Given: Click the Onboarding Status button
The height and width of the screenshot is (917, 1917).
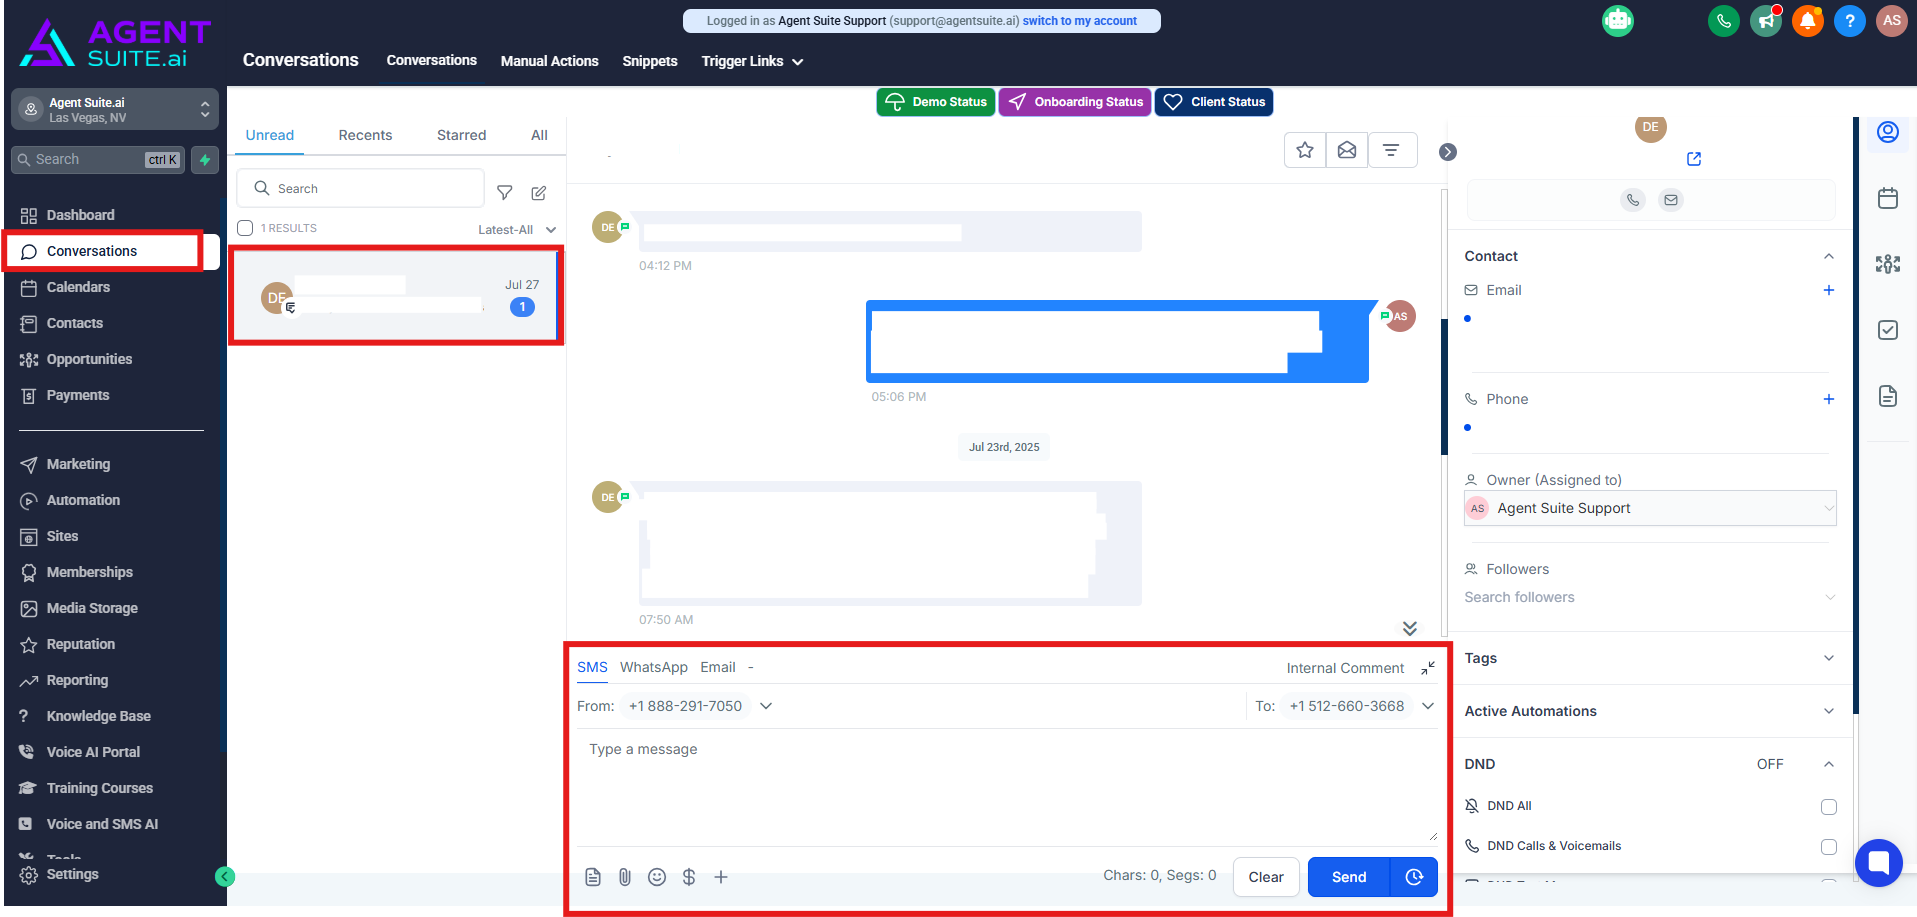Looking at the screenshot, I should tap(1075, 102).
